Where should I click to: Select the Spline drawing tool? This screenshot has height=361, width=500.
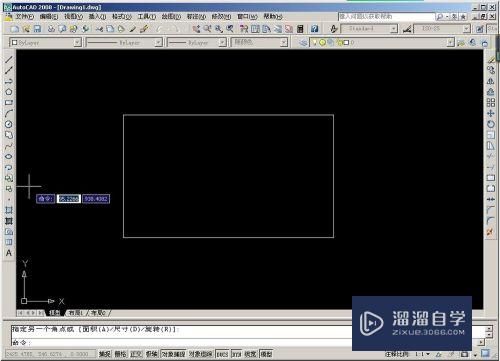click(x=9, y=146)
